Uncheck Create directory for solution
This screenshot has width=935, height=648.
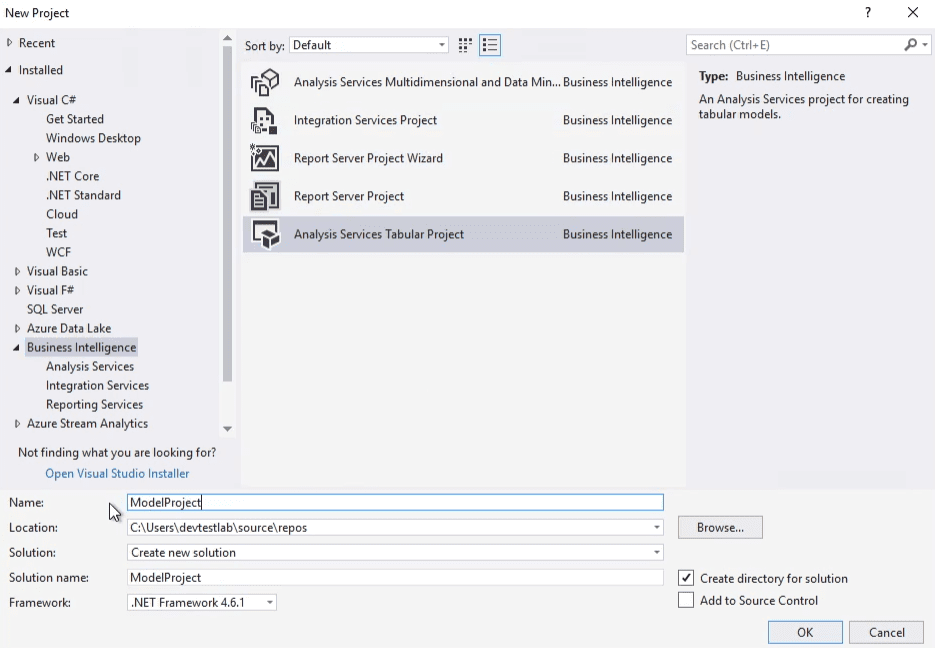[x=686, y=578]
